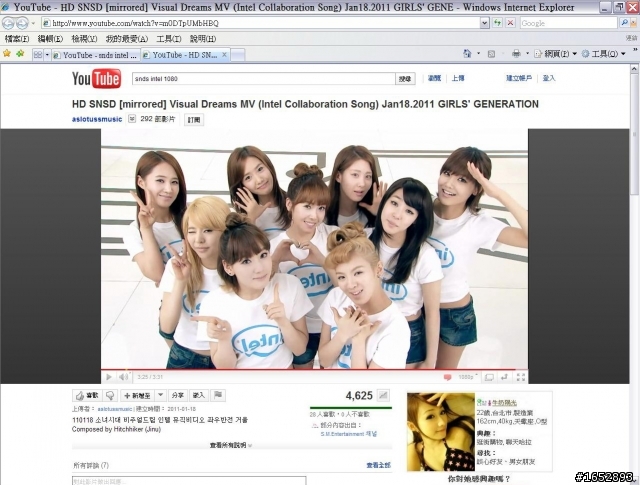Open the Quick Tabs dropdown arrow
Screen dimensions: 640x485
tap(47, 54)
